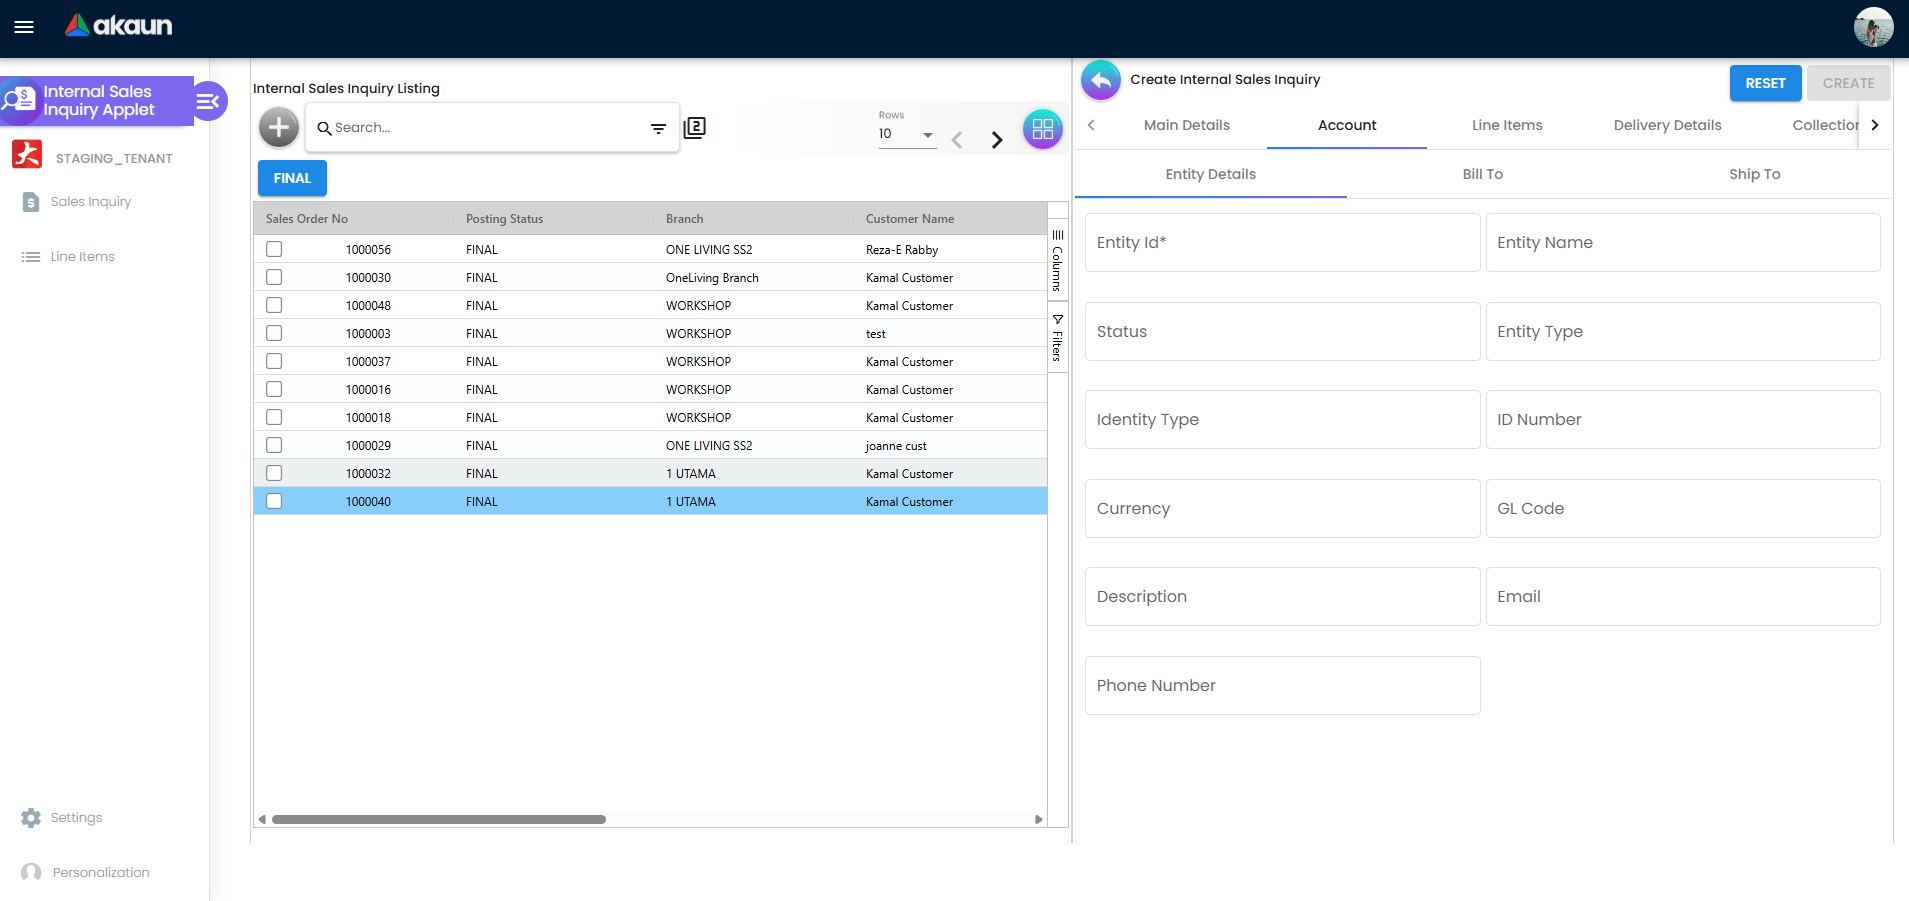This screenshot has width=1909, height=901.
Task: Click the ID Number field
Action: tap(1683, 419)
